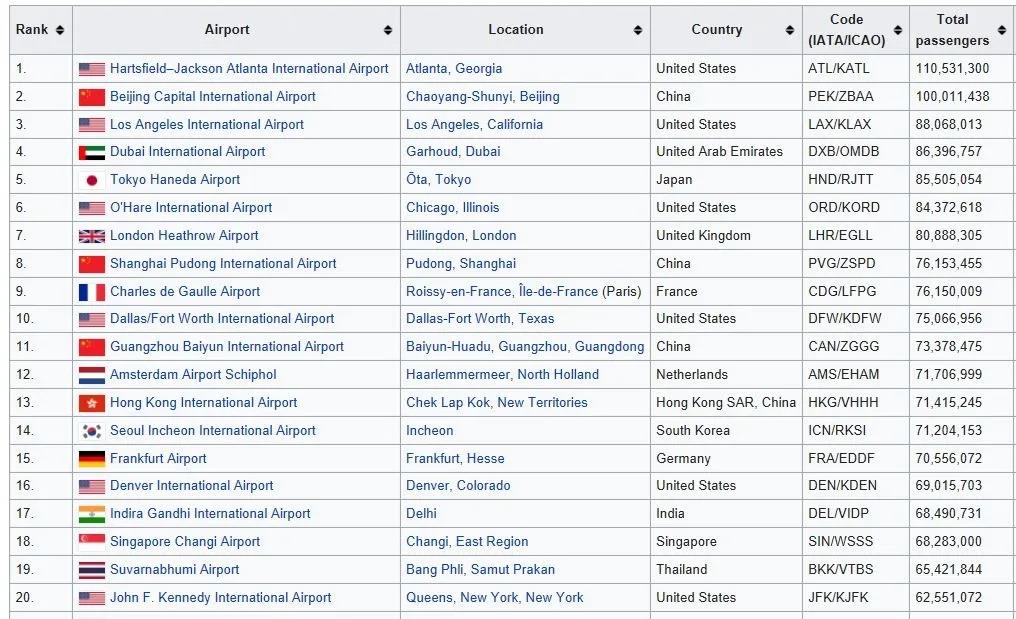
Task: Sort by Airport column arrows
Action: tap(388, 30)
